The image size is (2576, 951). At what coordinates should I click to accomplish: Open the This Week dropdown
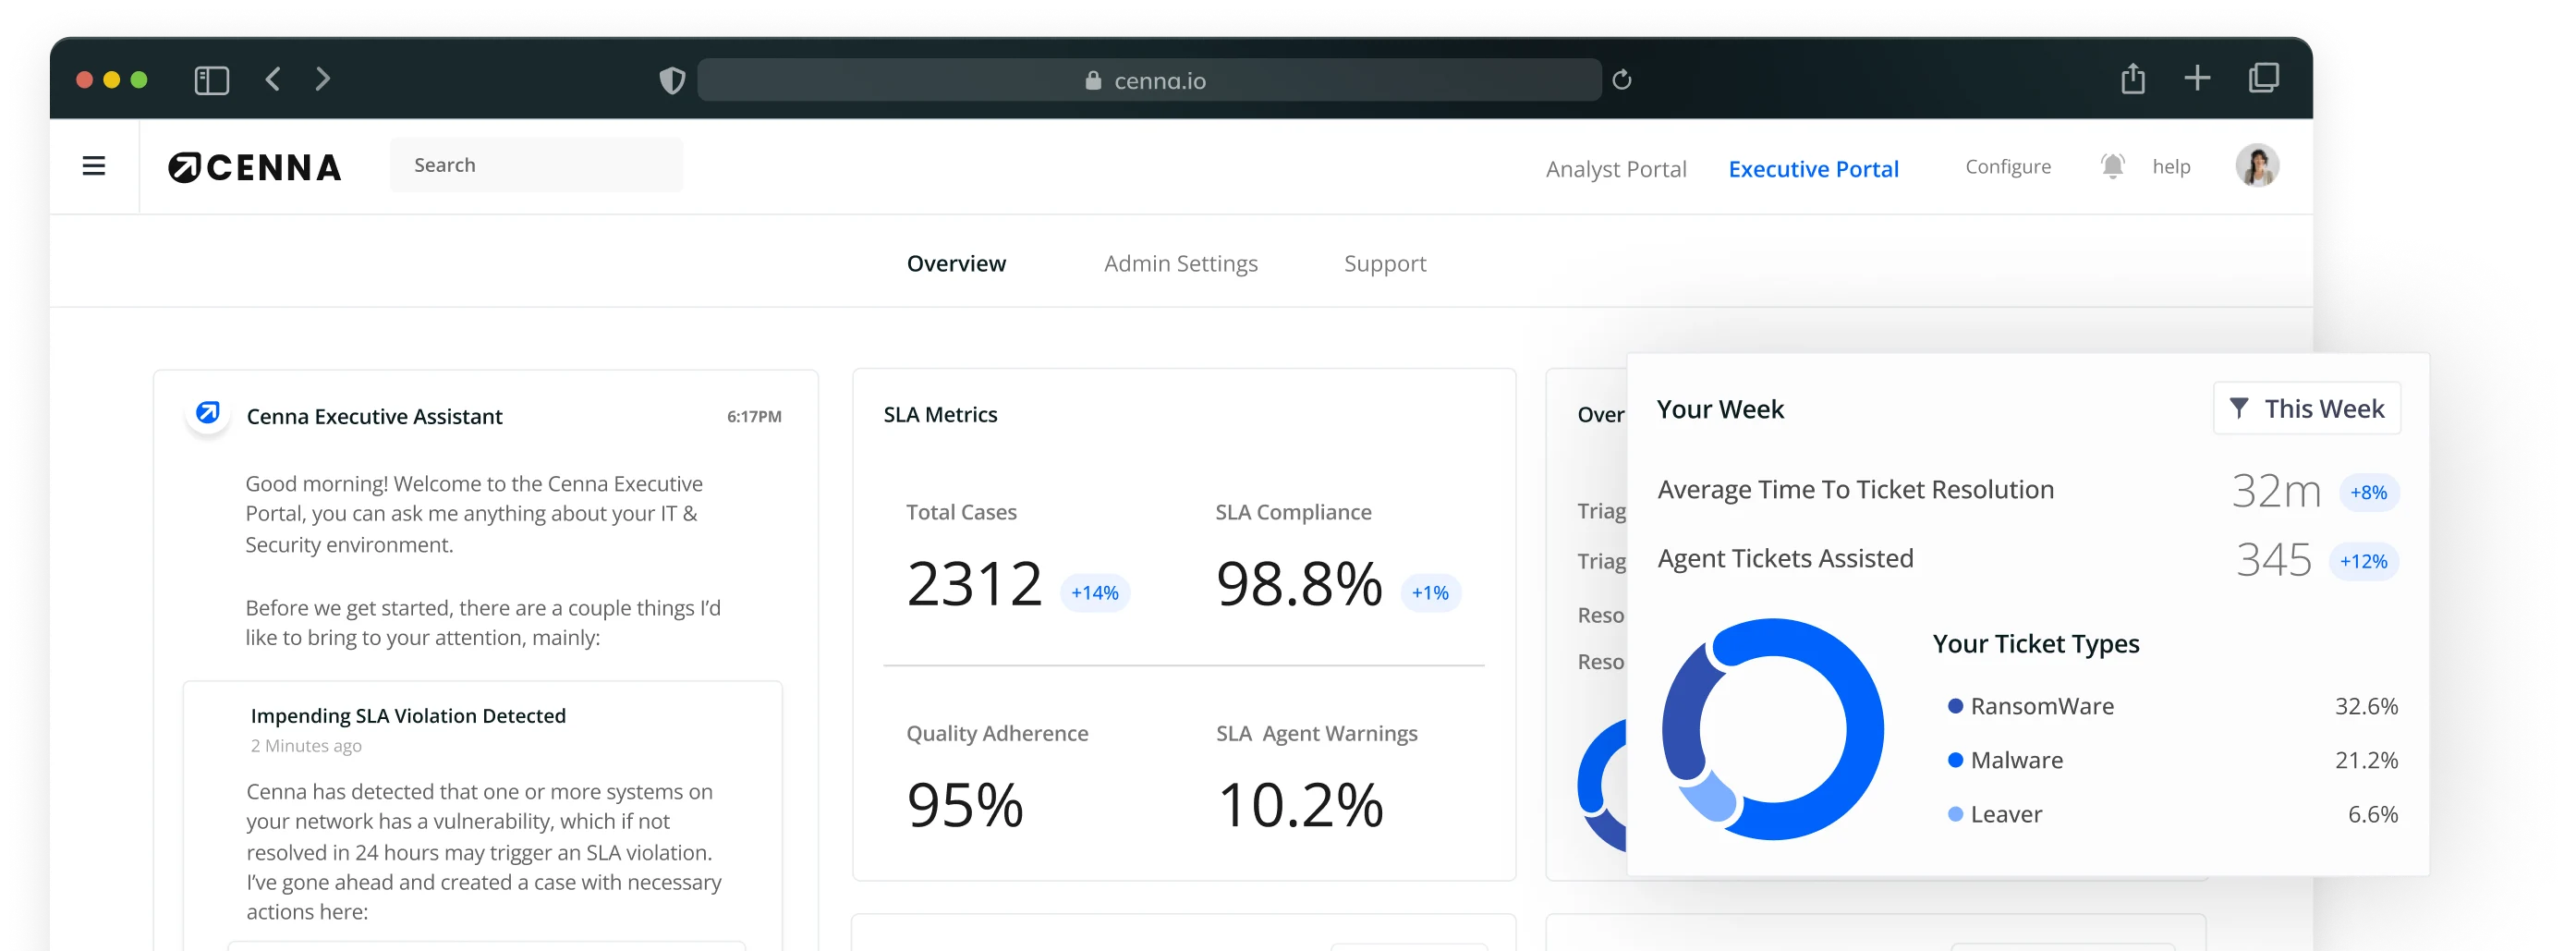point(2307,408)
